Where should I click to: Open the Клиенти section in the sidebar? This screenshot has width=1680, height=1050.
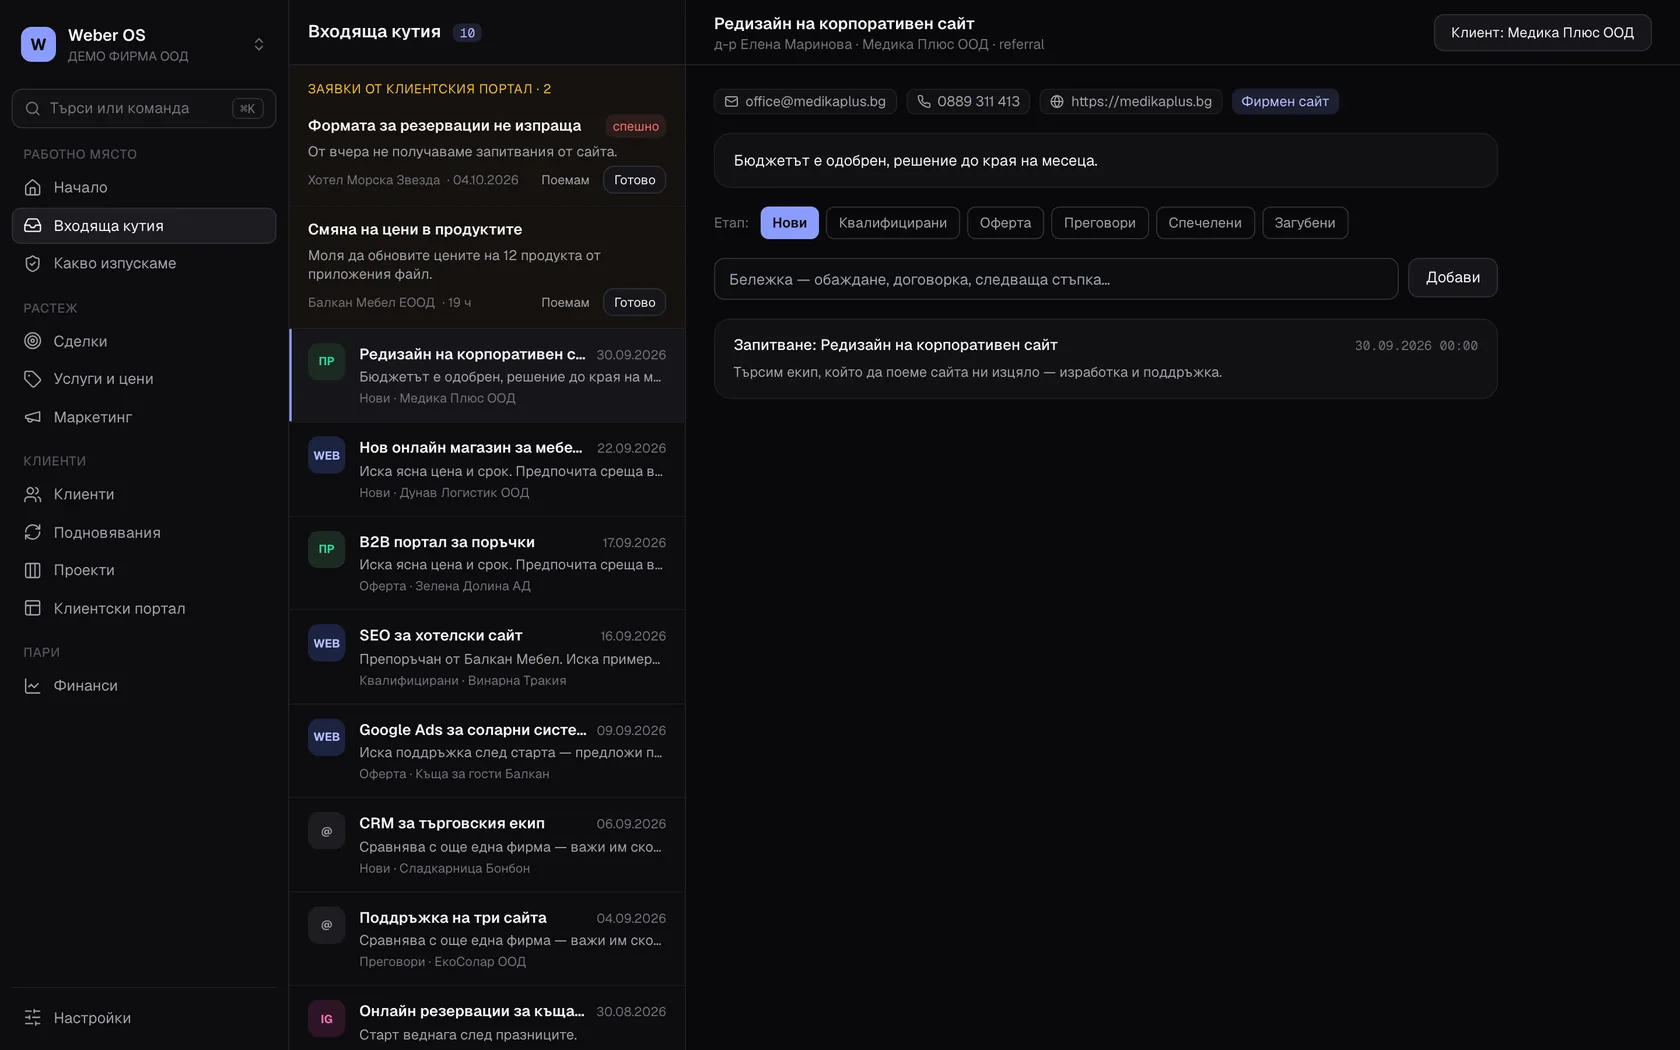tap(144, 494)
